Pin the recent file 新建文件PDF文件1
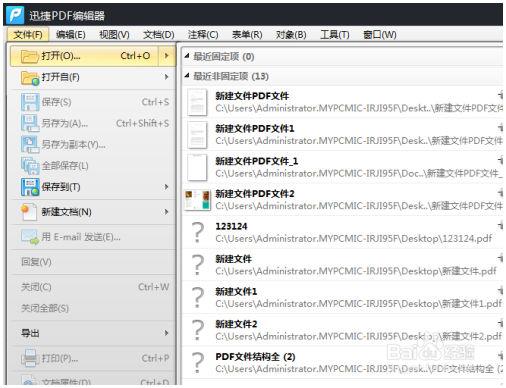 tap(500, 128)
